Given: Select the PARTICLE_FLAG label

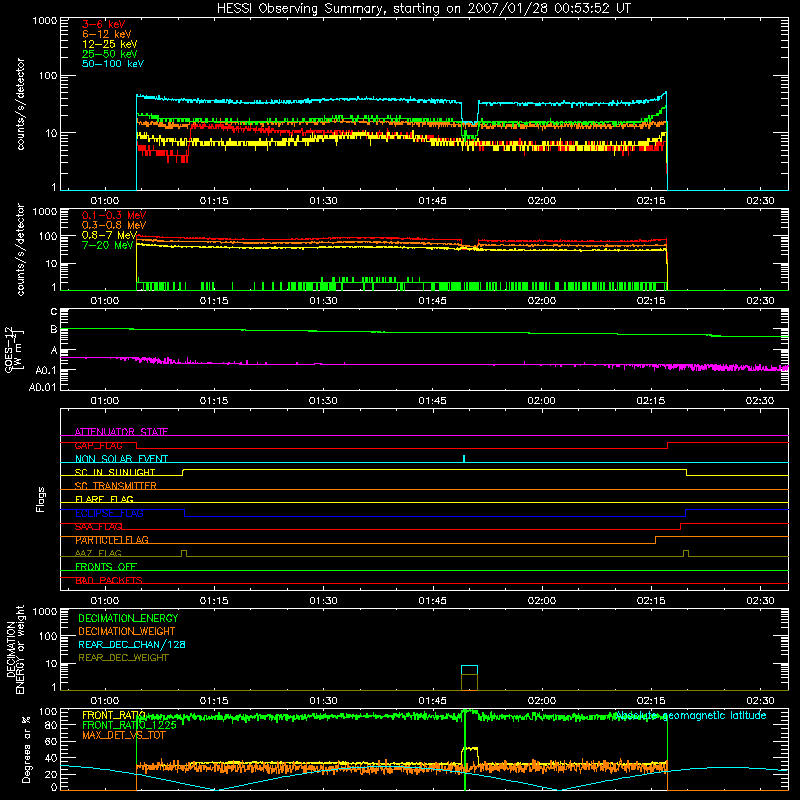Looking at the screenshot, I should 112,540.
